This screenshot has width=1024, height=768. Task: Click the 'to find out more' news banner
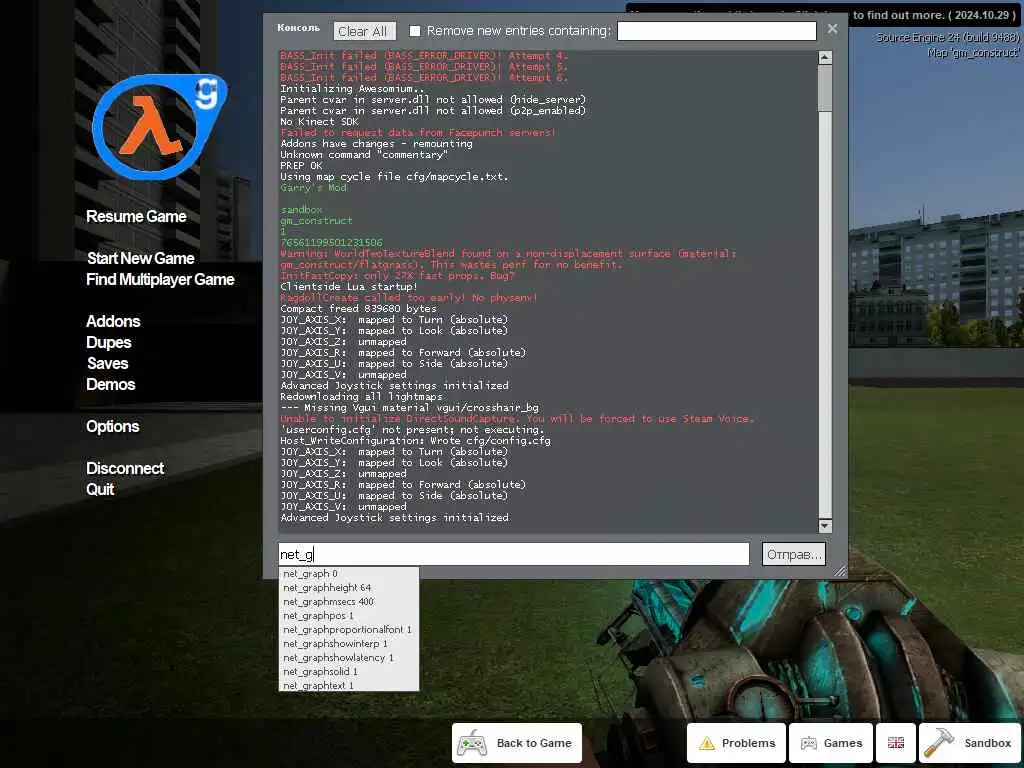(935, 15)
